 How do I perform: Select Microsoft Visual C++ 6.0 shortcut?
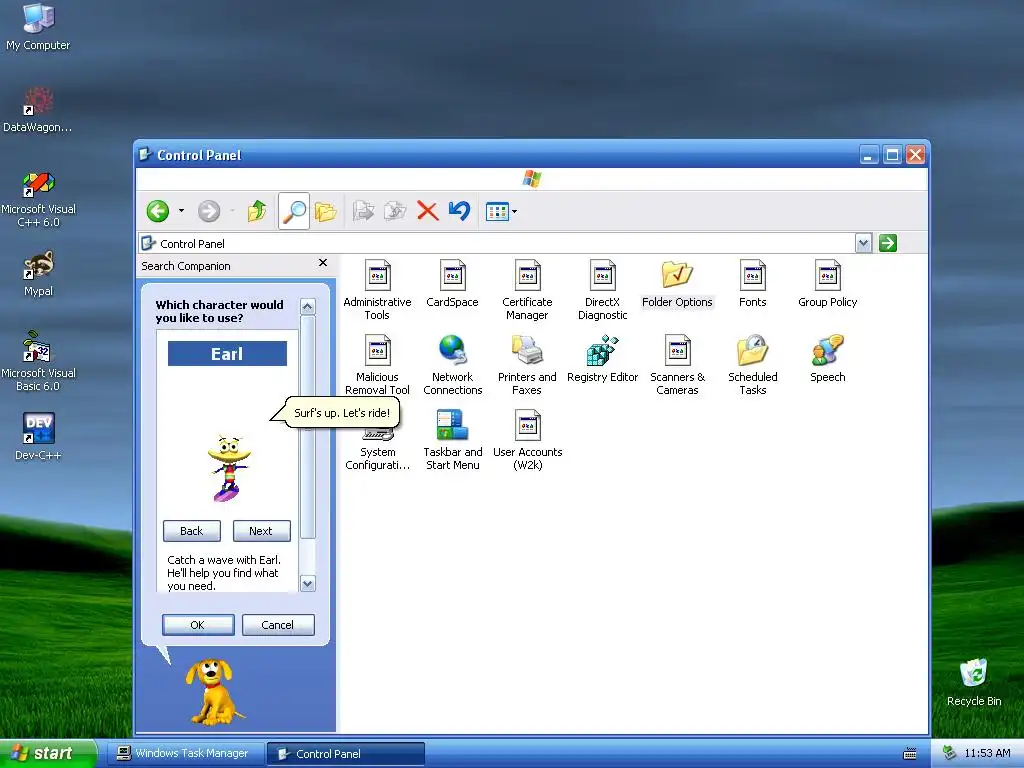tap(38, 199)
